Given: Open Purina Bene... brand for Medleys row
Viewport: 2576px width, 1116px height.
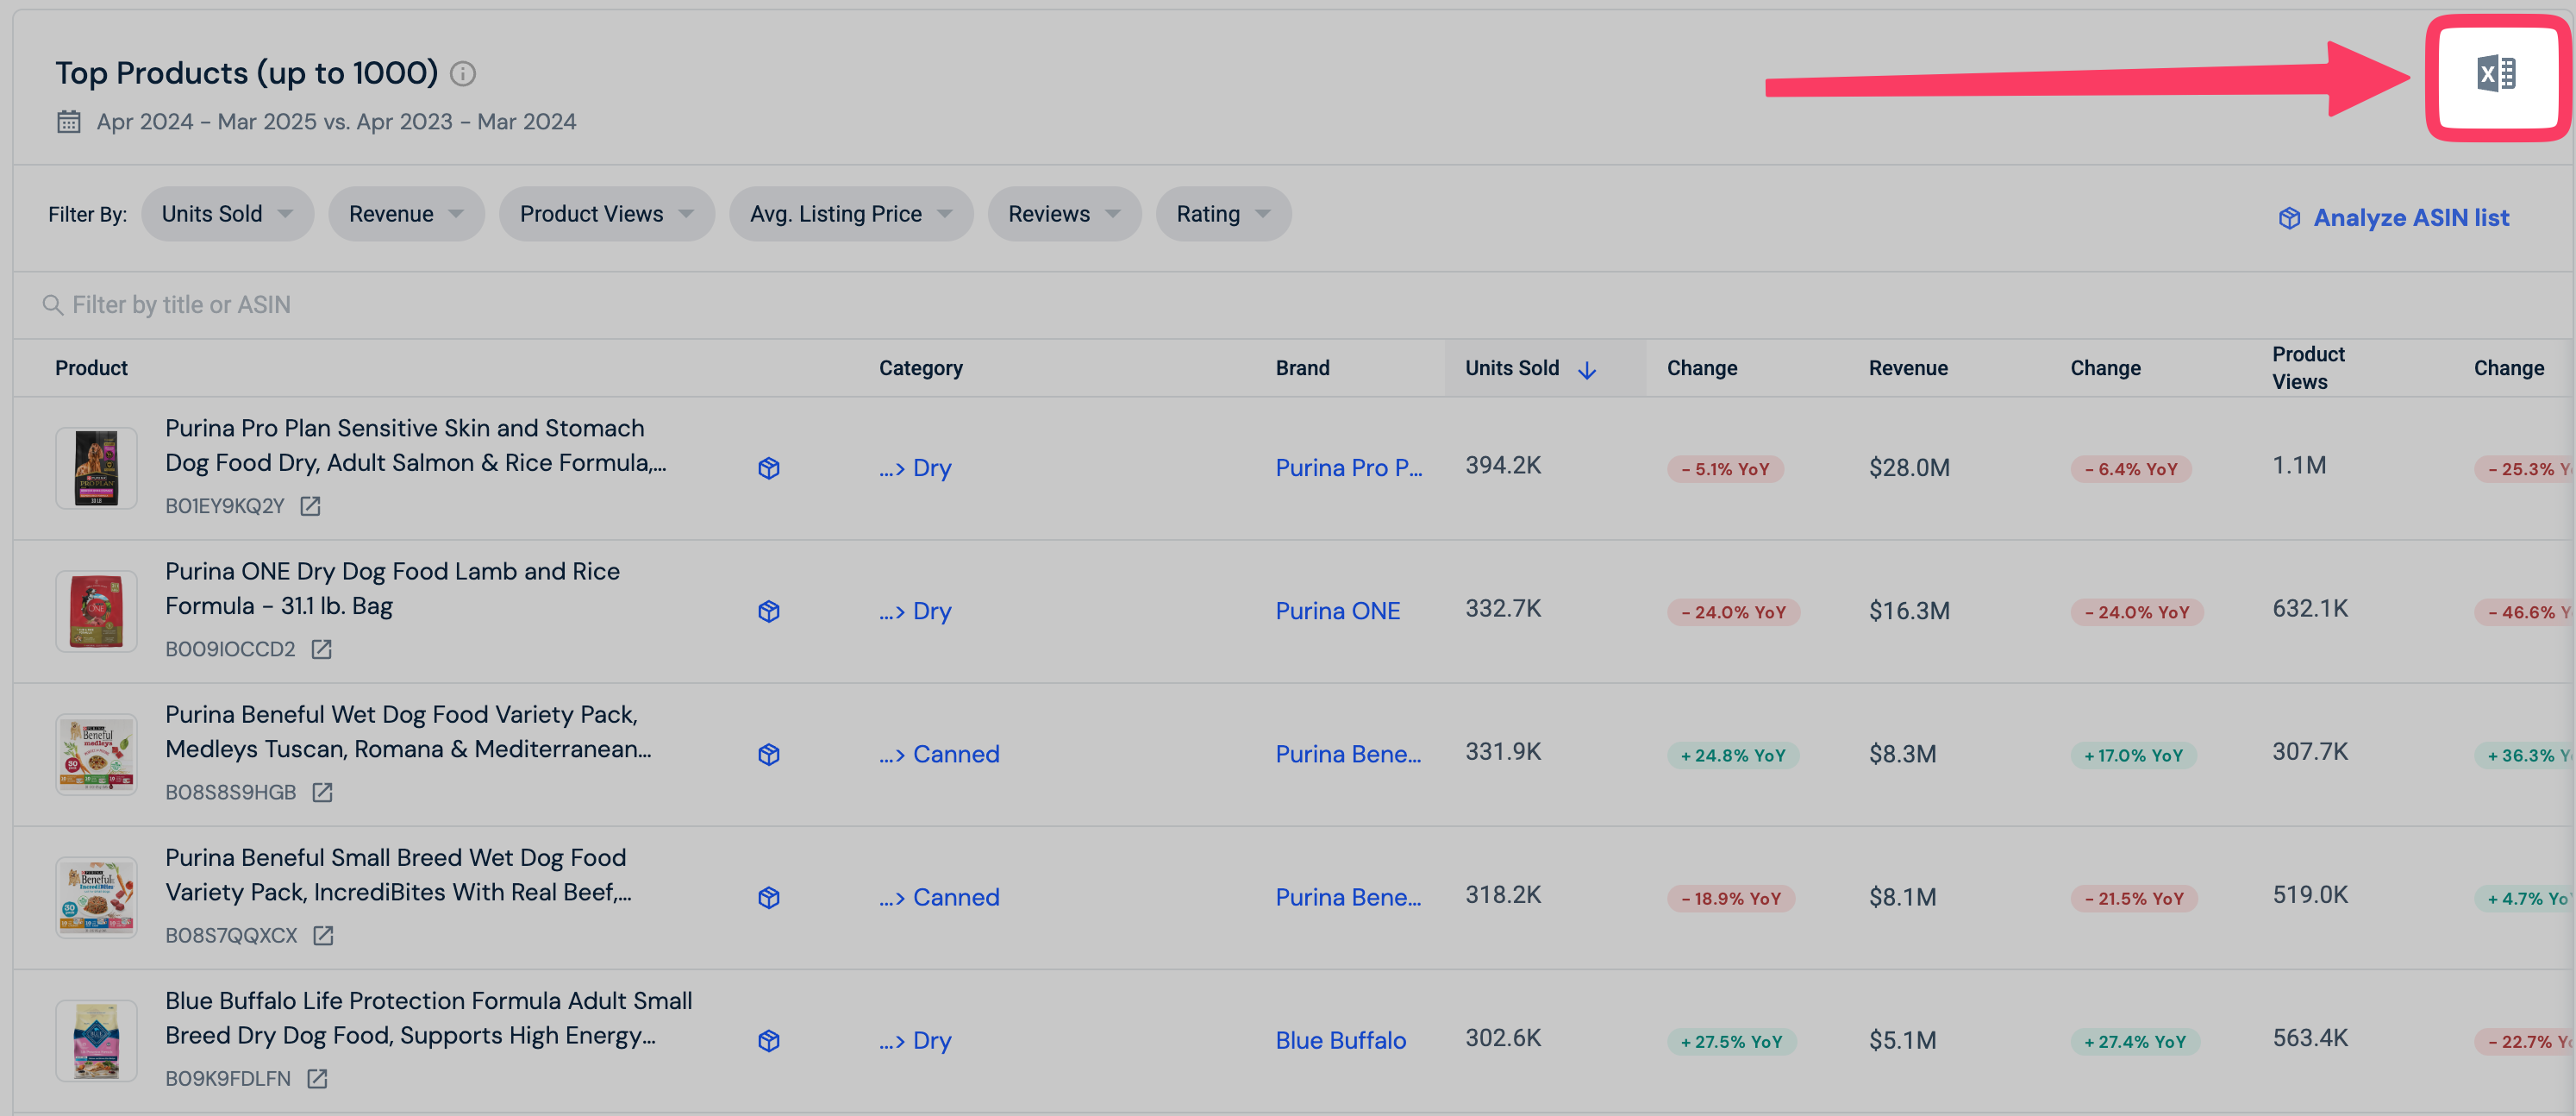Looking at the screenshot, I should 1348,754.
